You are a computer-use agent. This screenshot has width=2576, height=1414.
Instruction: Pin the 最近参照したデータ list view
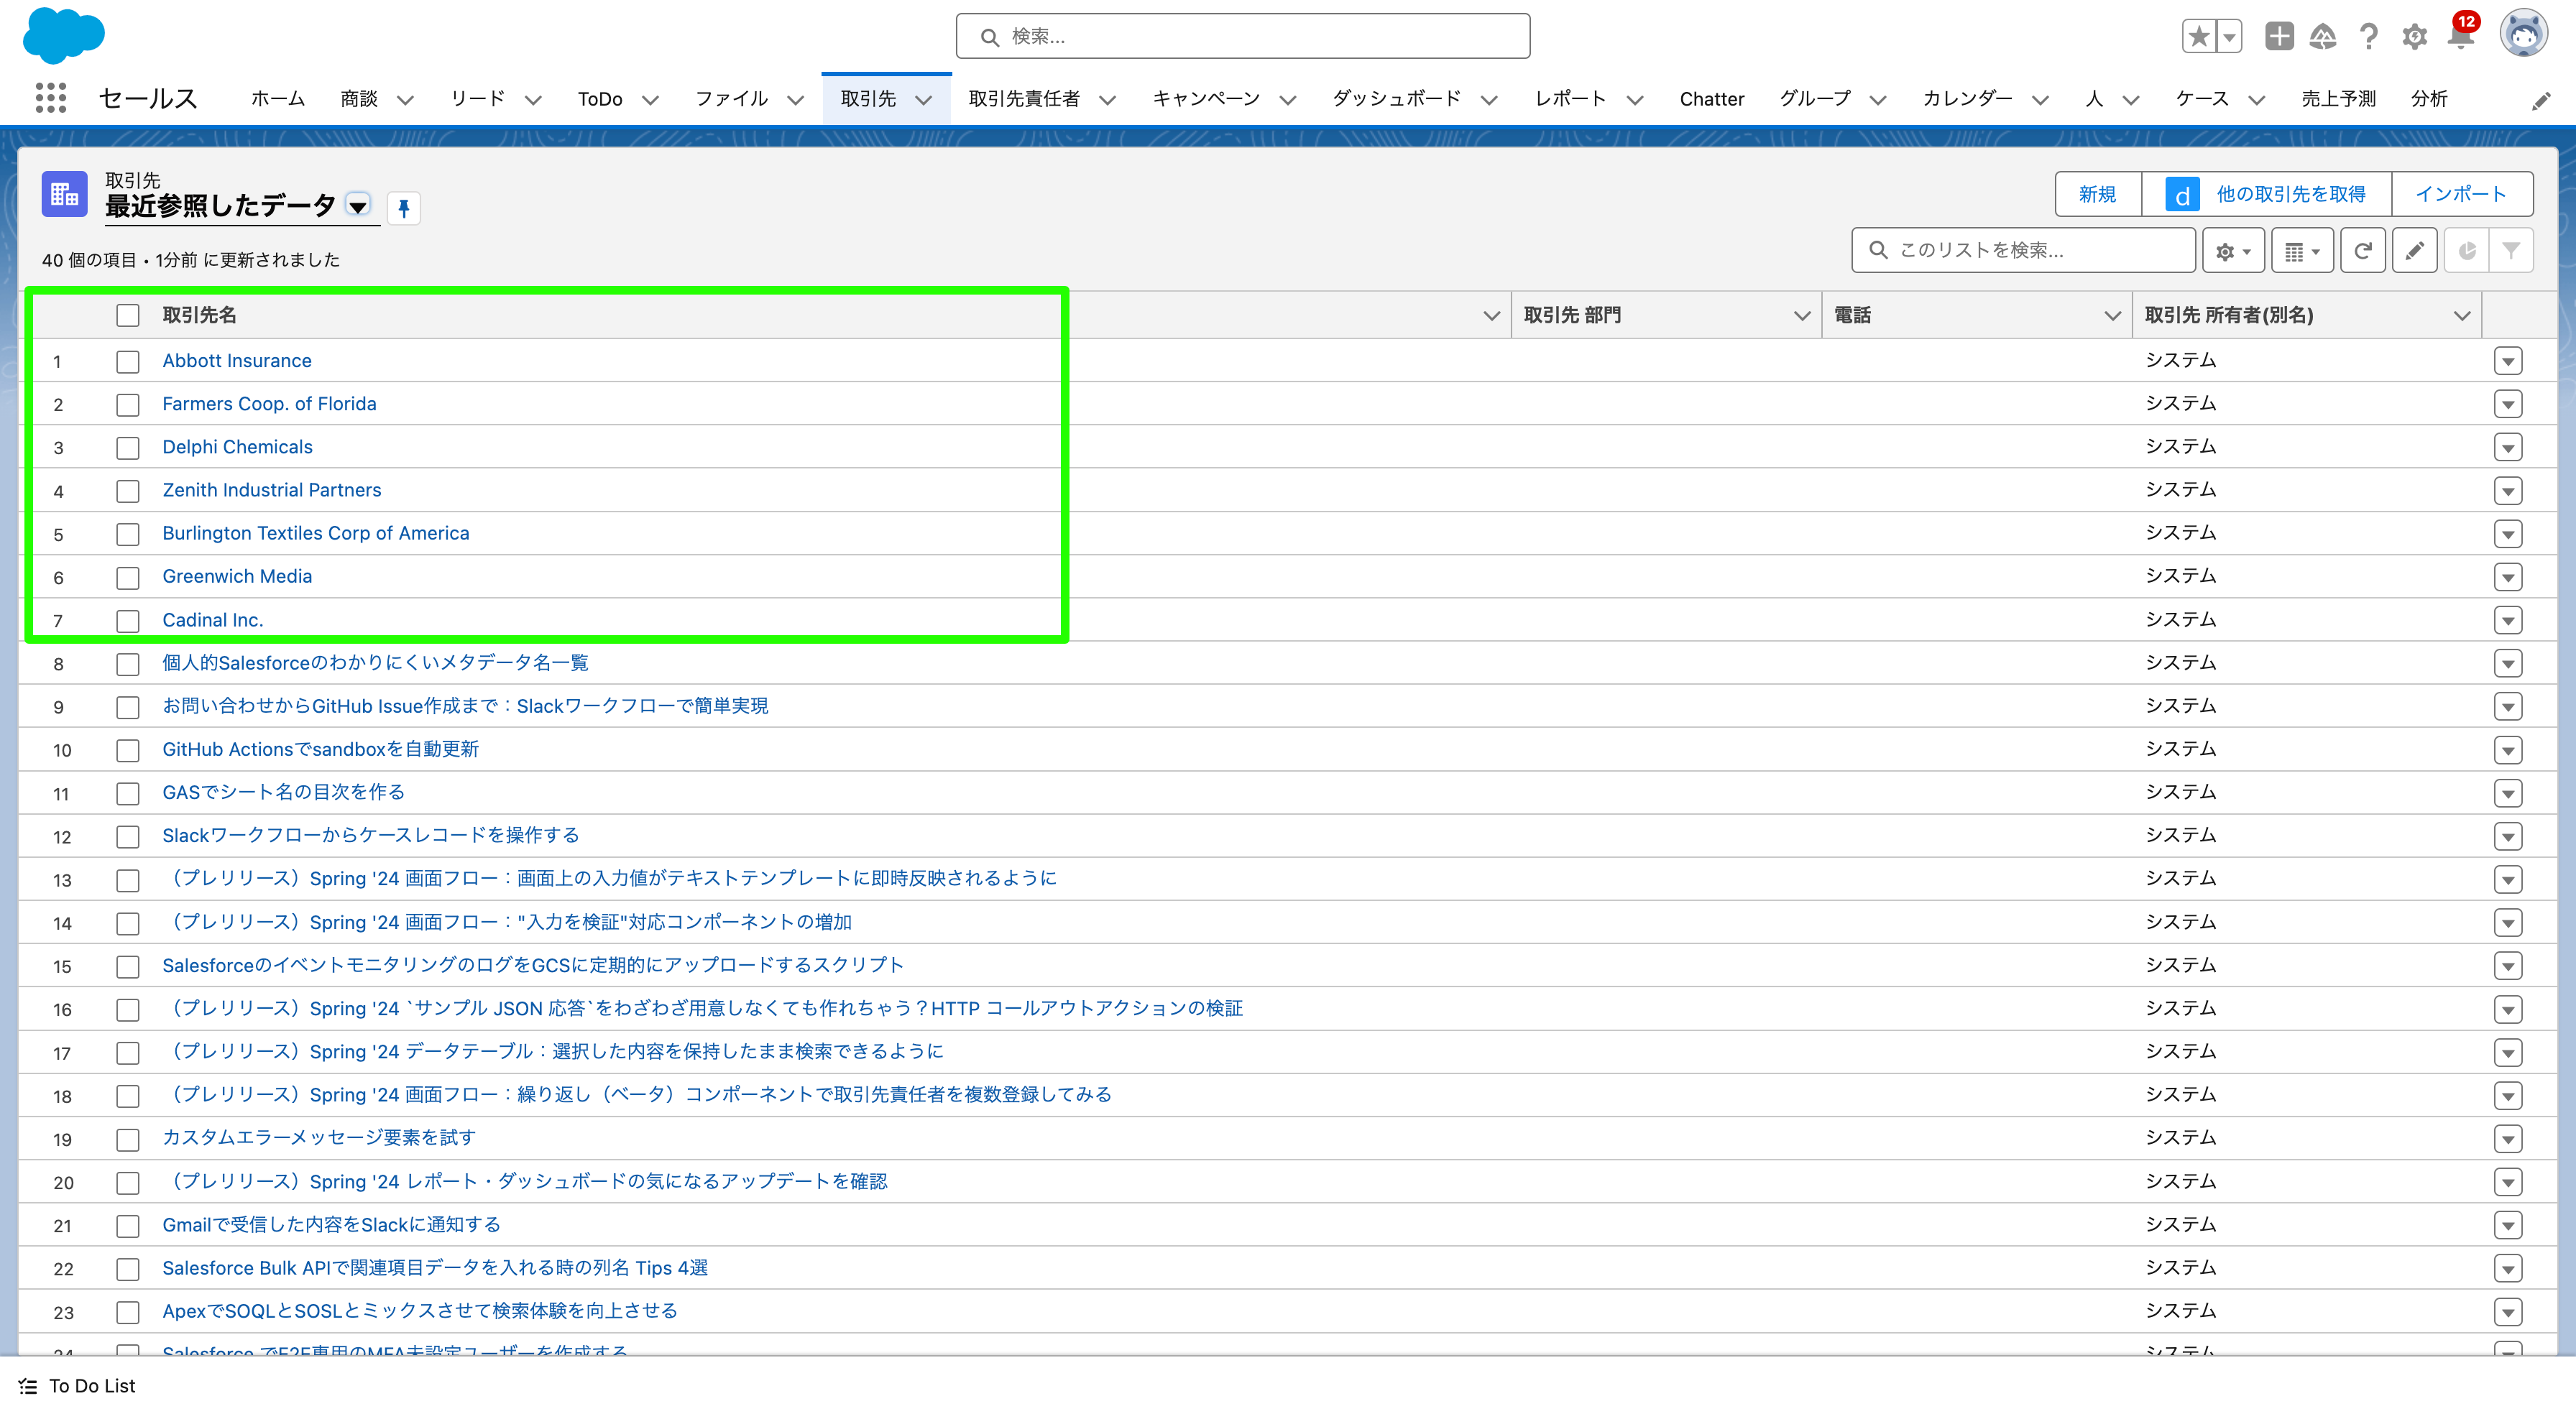click(x=404, y=207)
